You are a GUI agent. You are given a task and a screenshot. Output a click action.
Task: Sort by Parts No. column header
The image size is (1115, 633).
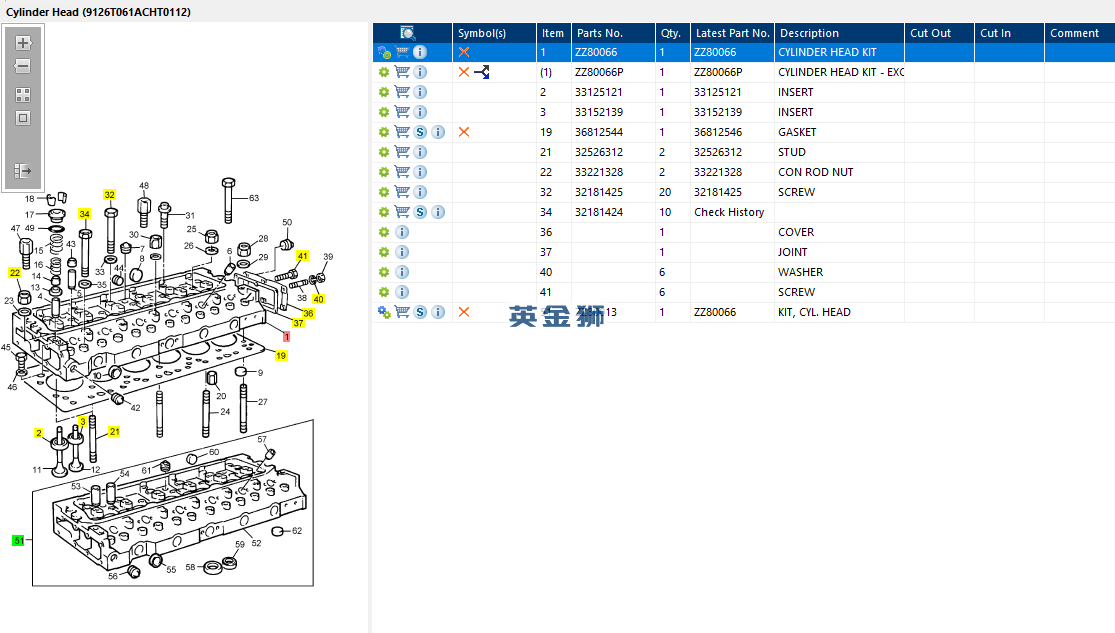tap(600, 33)
